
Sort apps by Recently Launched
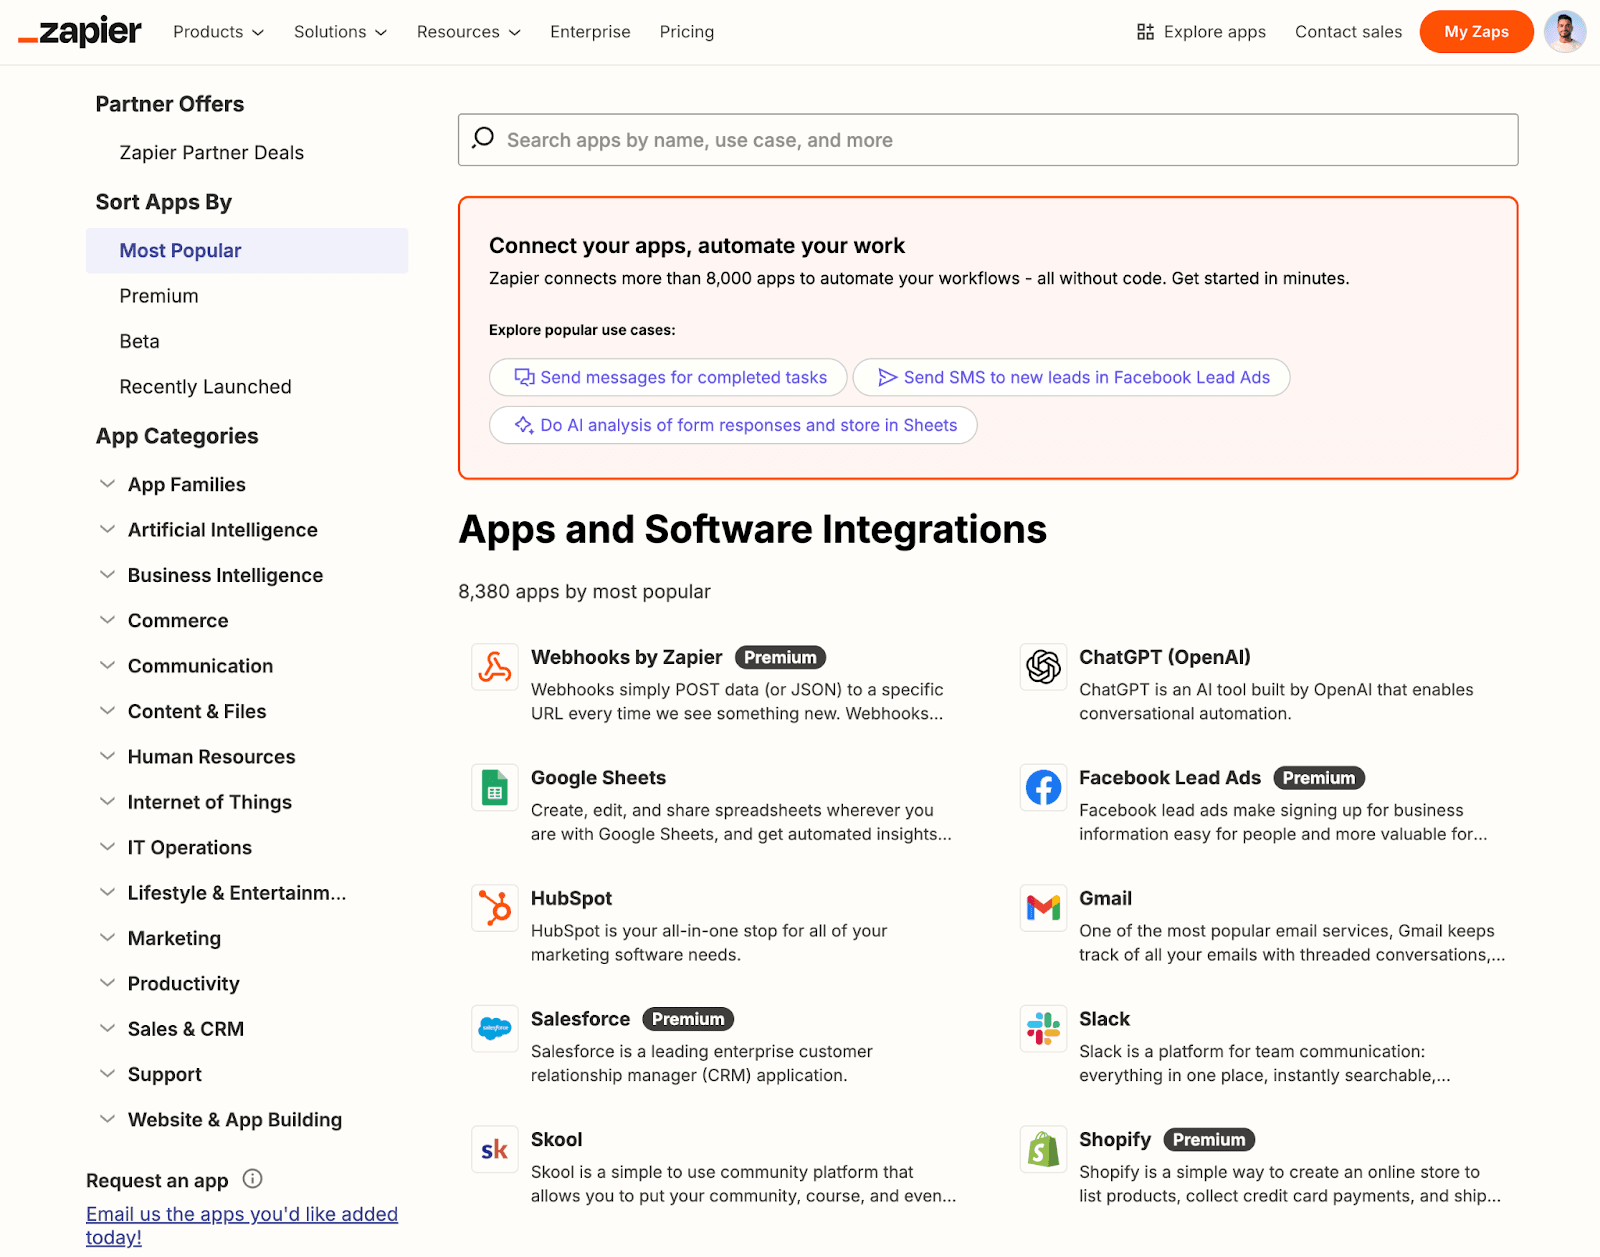coord(205,387)
